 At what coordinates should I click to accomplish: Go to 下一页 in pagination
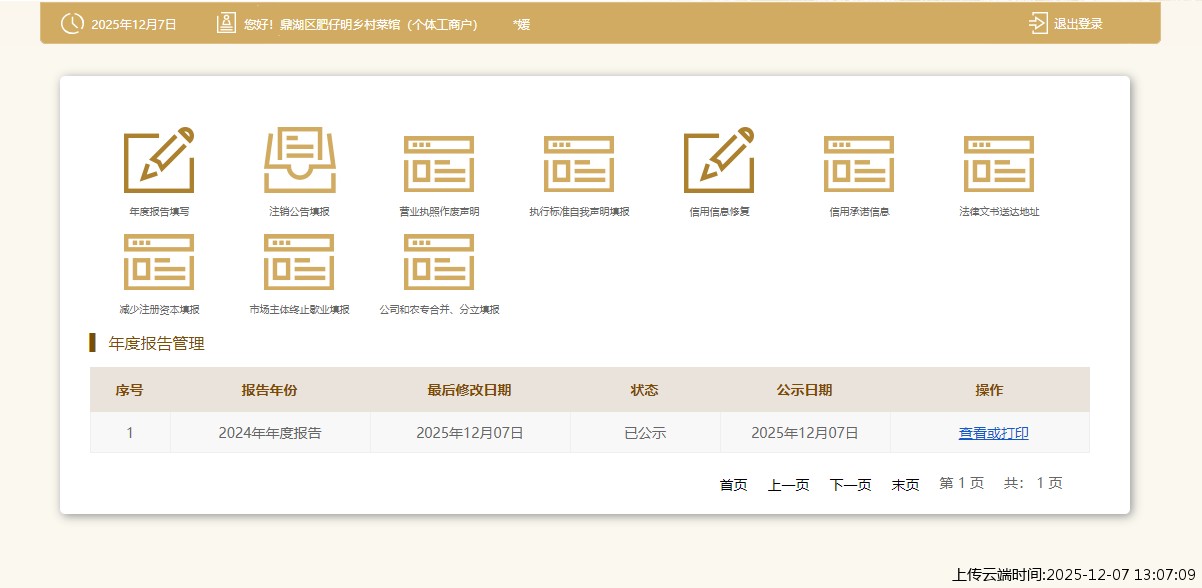[x=850, y=485]
